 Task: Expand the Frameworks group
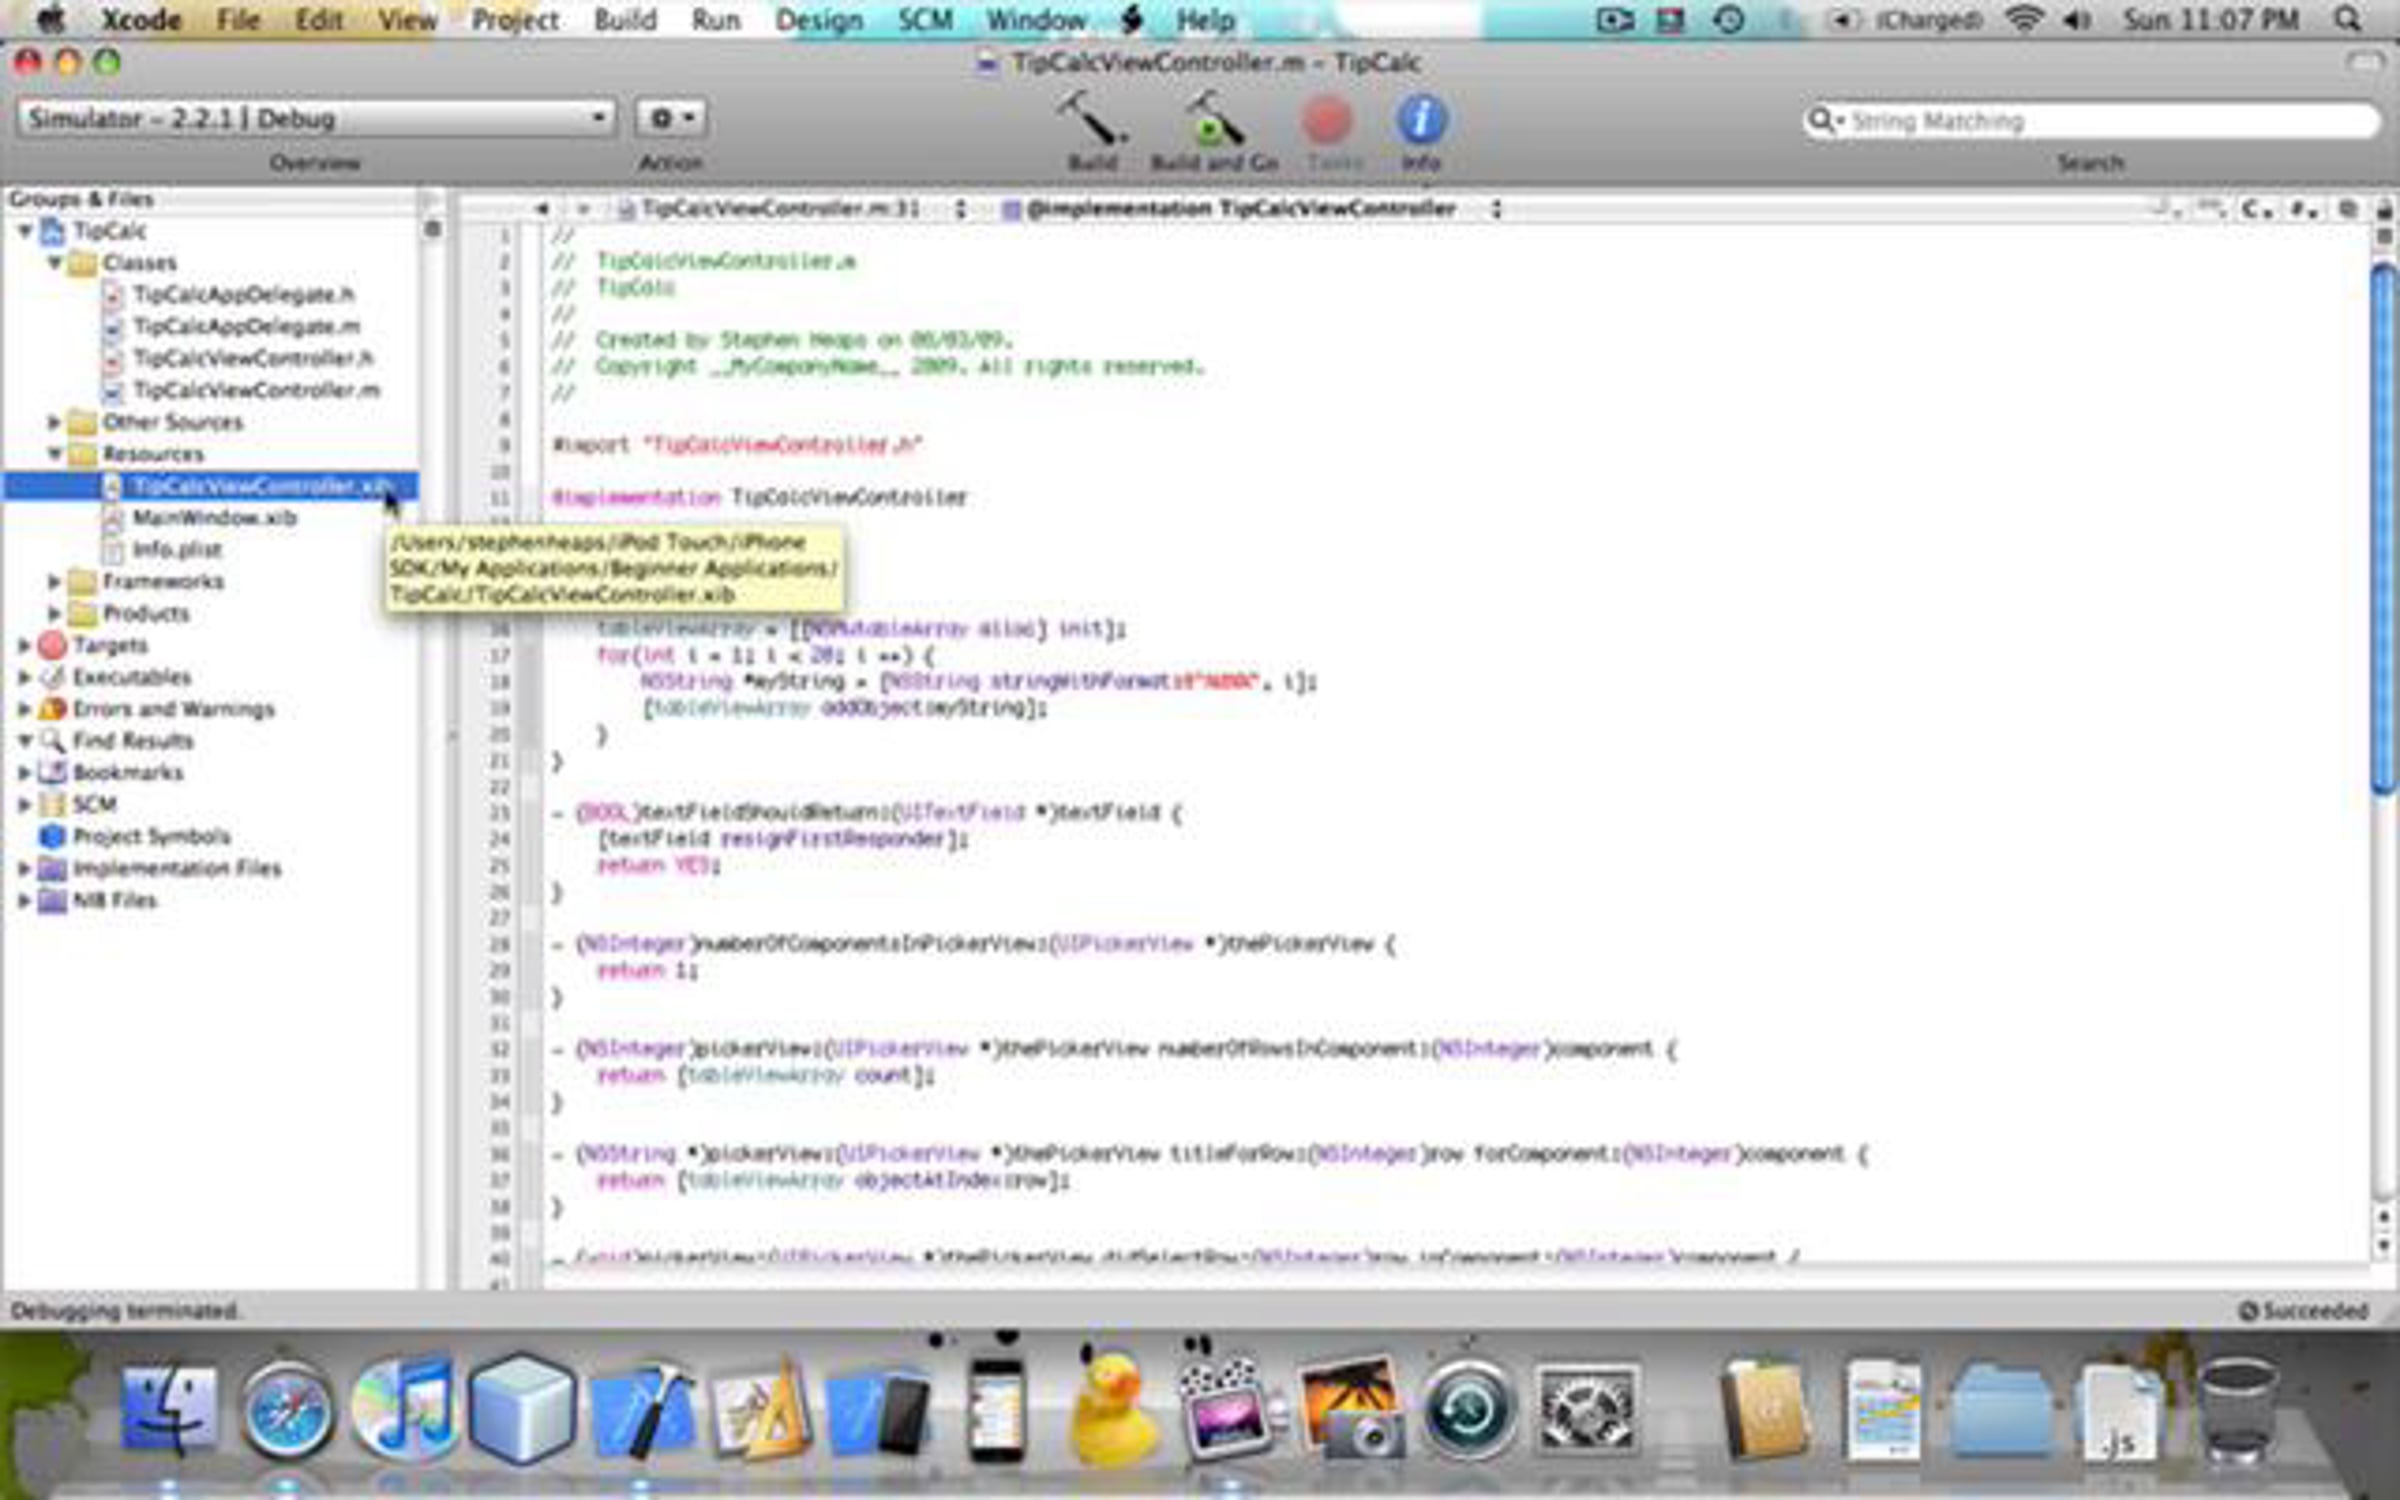pos(55,581)
